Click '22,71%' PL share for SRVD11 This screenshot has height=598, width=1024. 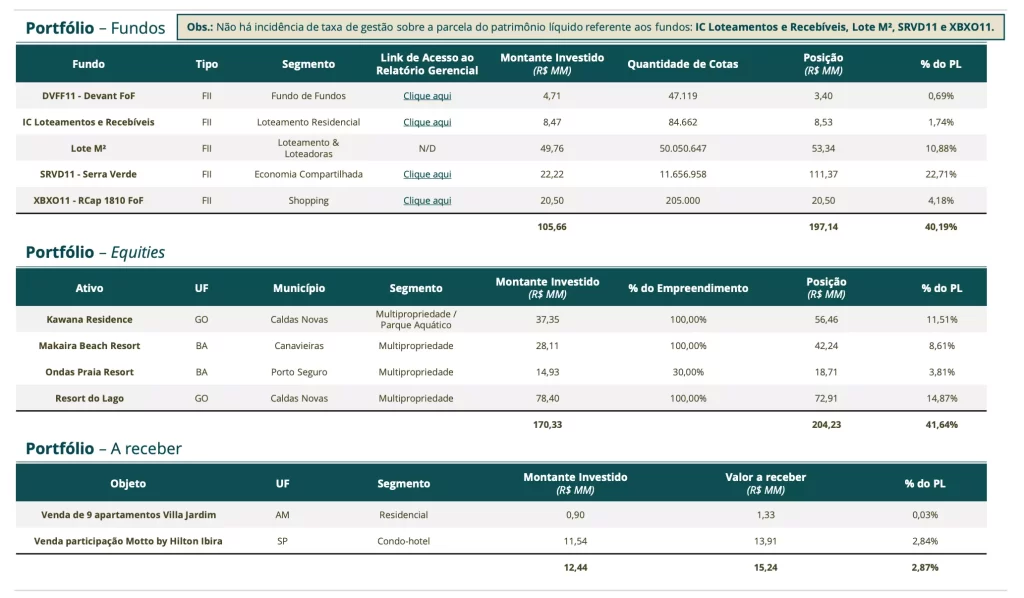tap(941, 174)
